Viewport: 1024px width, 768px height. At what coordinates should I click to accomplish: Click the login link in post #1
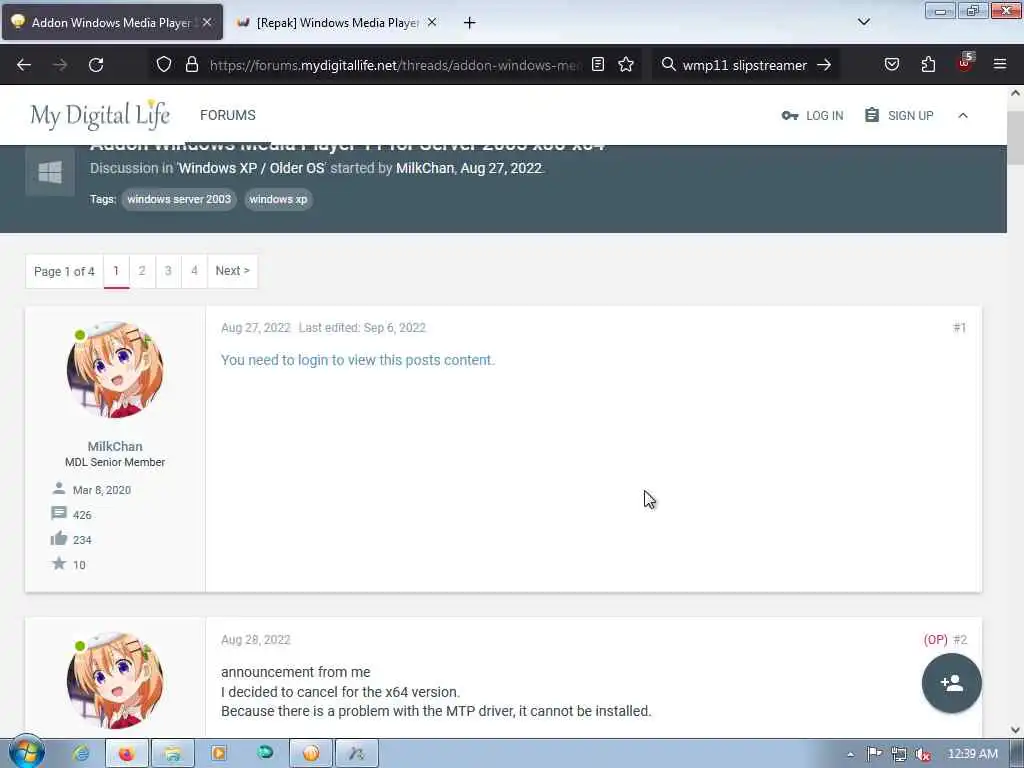313,360
